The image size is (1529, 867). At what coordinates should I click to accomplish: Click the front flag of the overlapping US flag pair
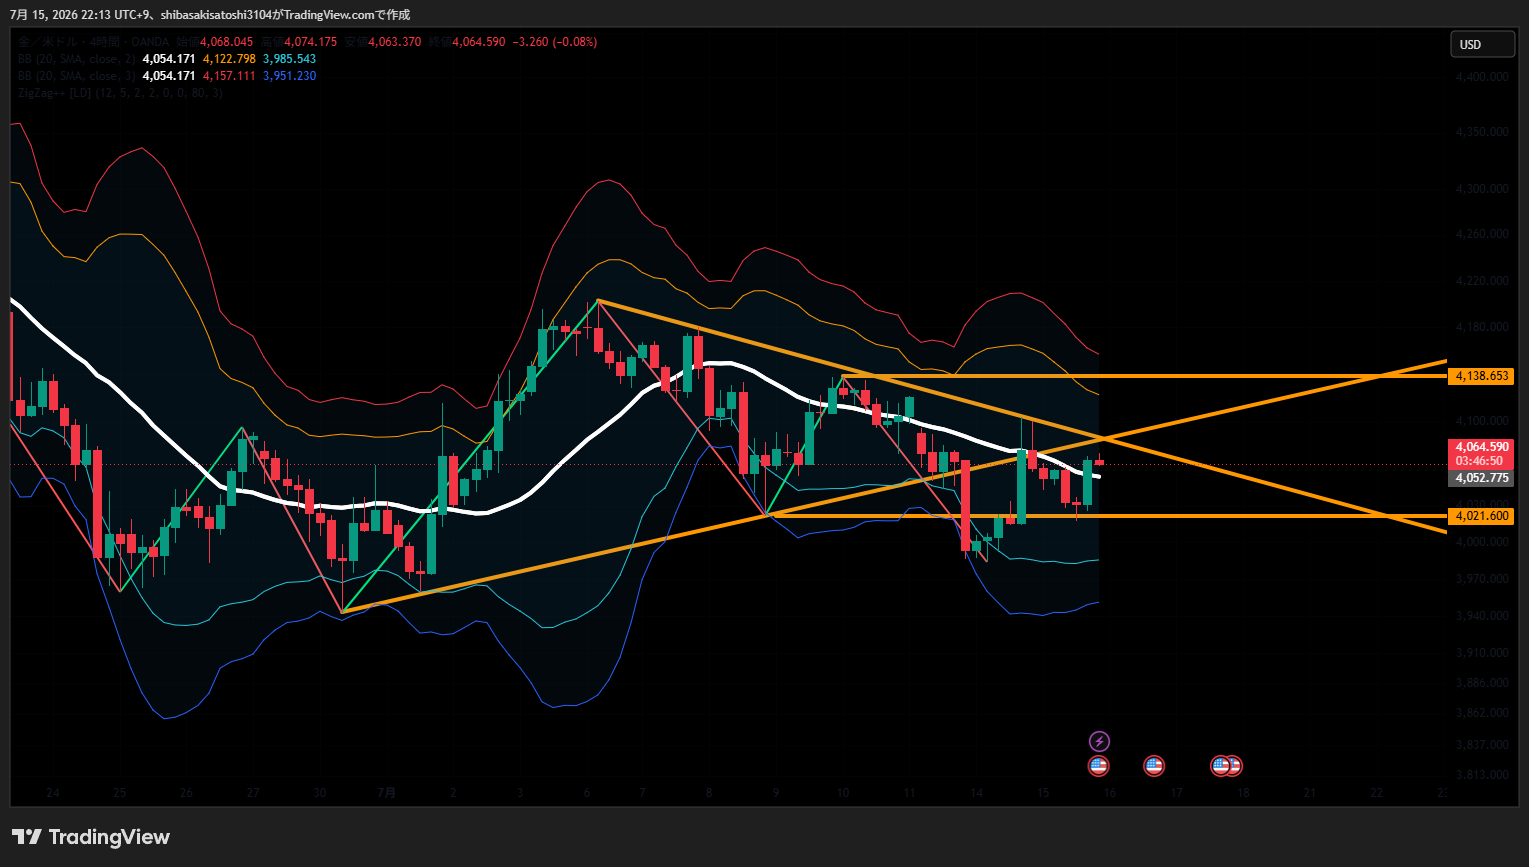(1221, 766)
